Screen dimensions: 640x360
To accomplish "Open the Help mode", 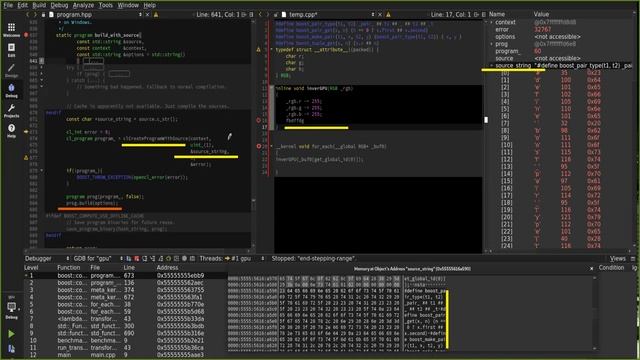I will click(x=11, y=131).
